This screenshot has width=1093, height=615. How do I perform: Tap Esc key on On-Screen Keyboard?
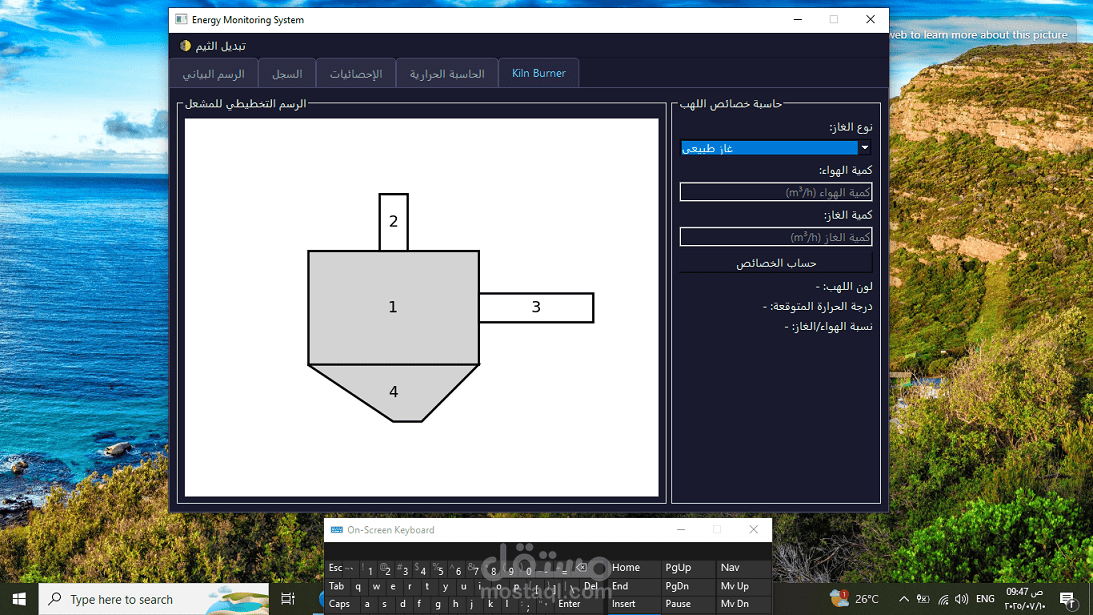(335, 568)
